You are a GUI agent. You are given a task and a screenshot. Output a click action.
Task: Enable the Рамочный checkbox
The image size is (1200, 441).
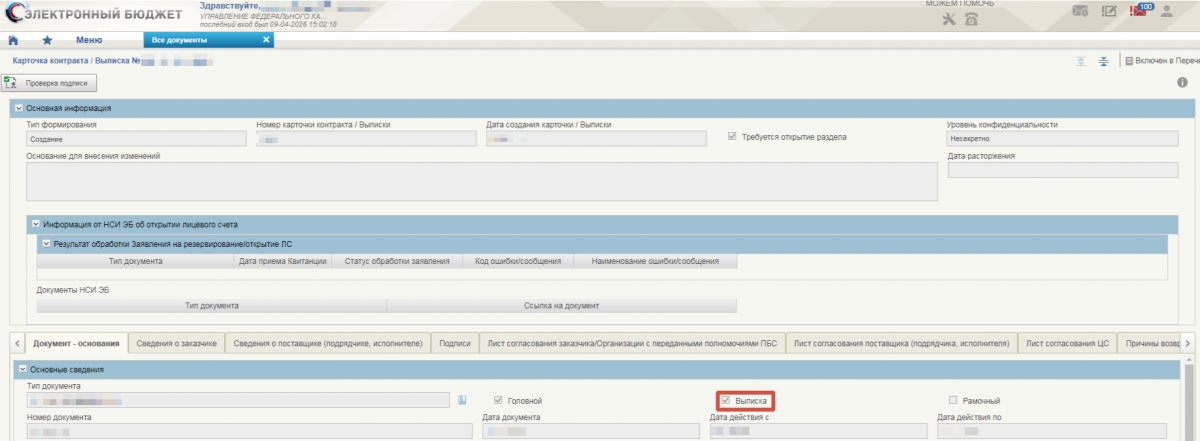[953, 401]
